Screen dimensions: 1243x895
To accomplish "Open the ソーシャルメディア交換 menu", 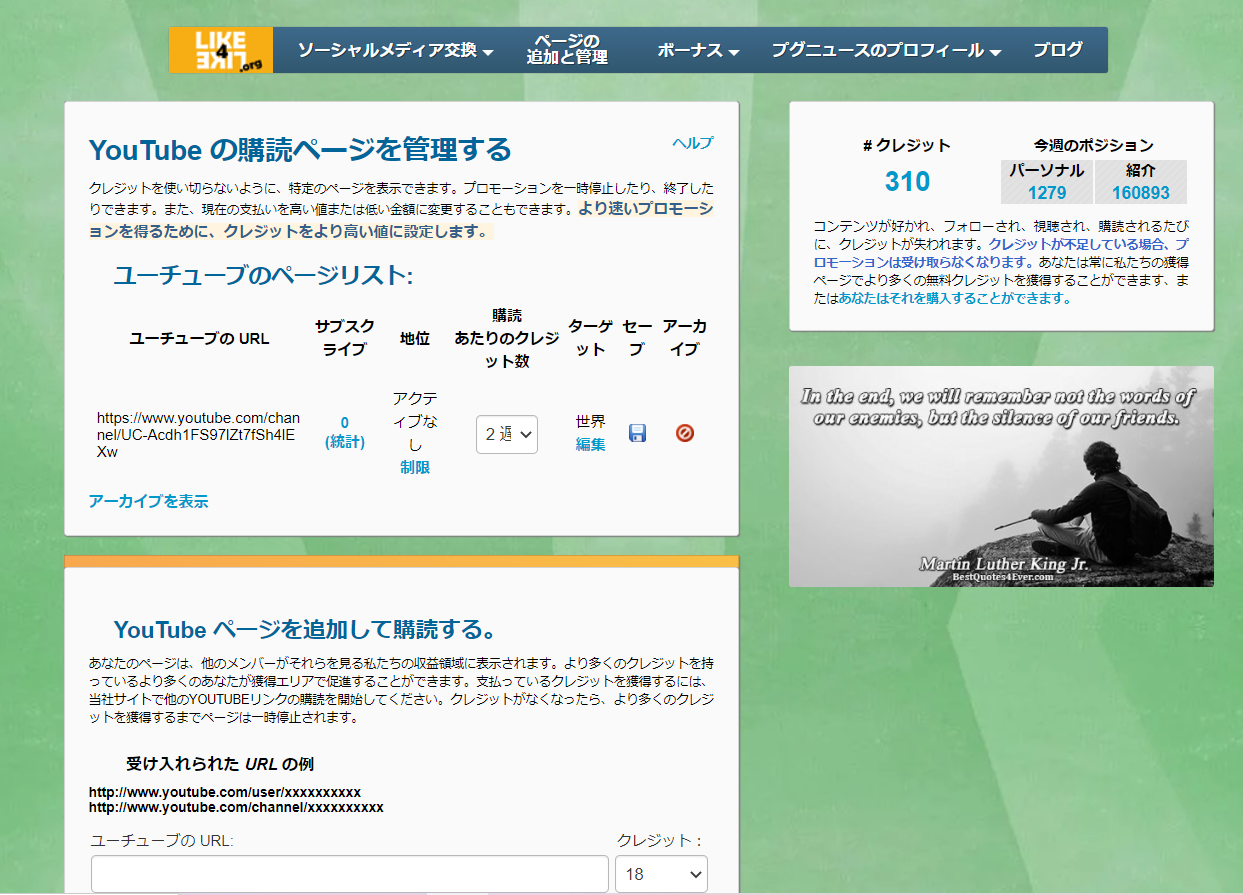I will pos(396,50).
